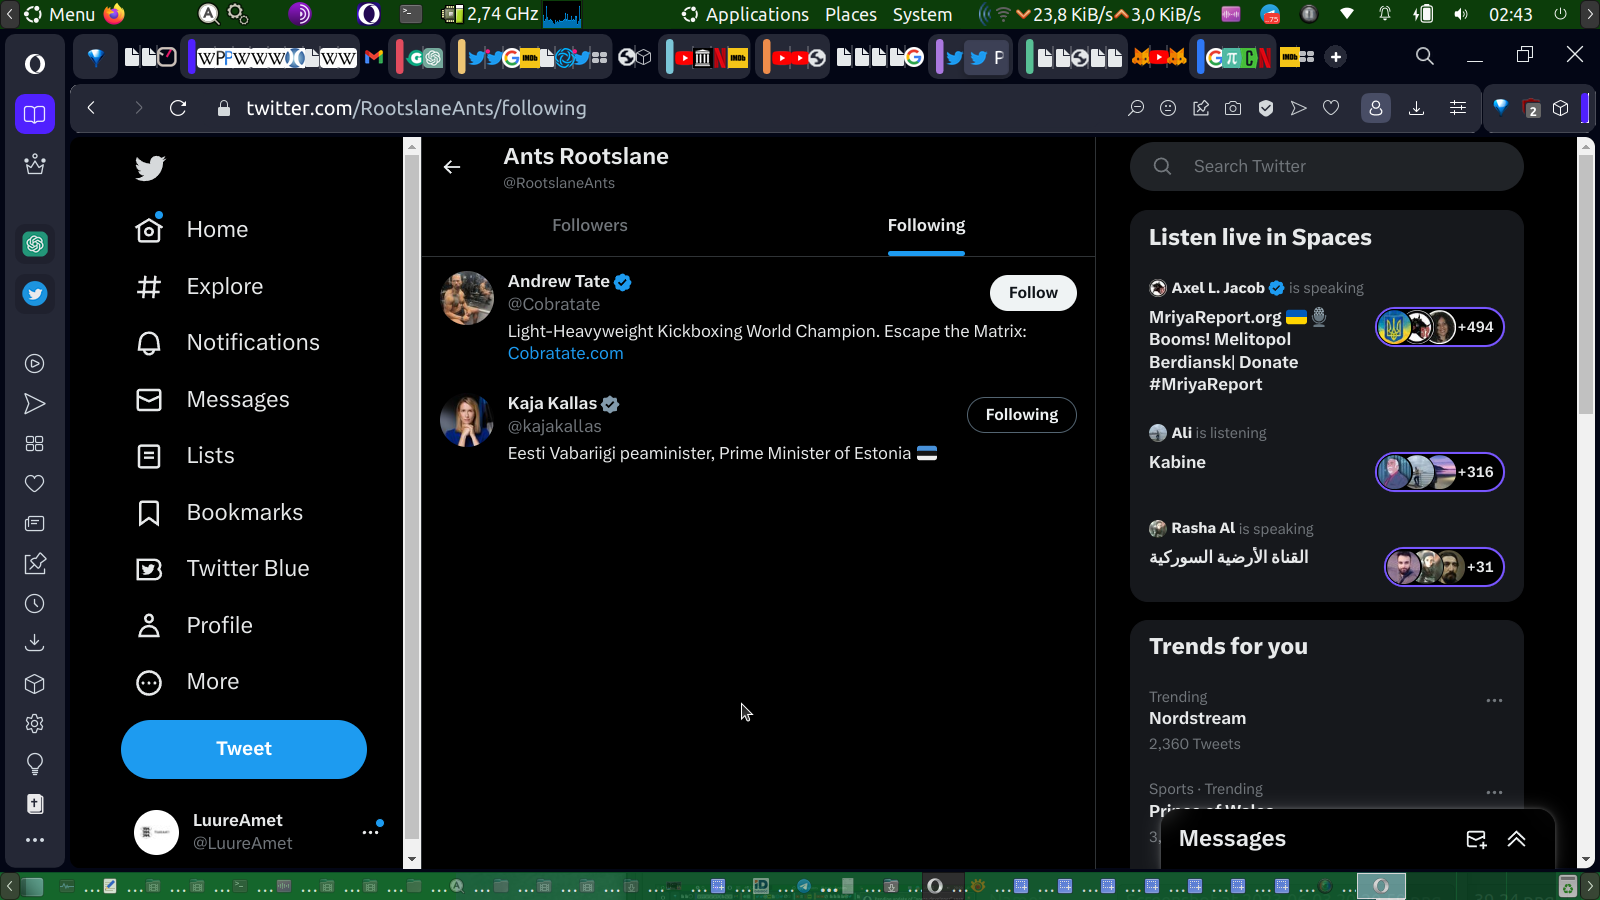Compose a new message in Messages drawer

pyautogui.click(x=1476, y=839)
